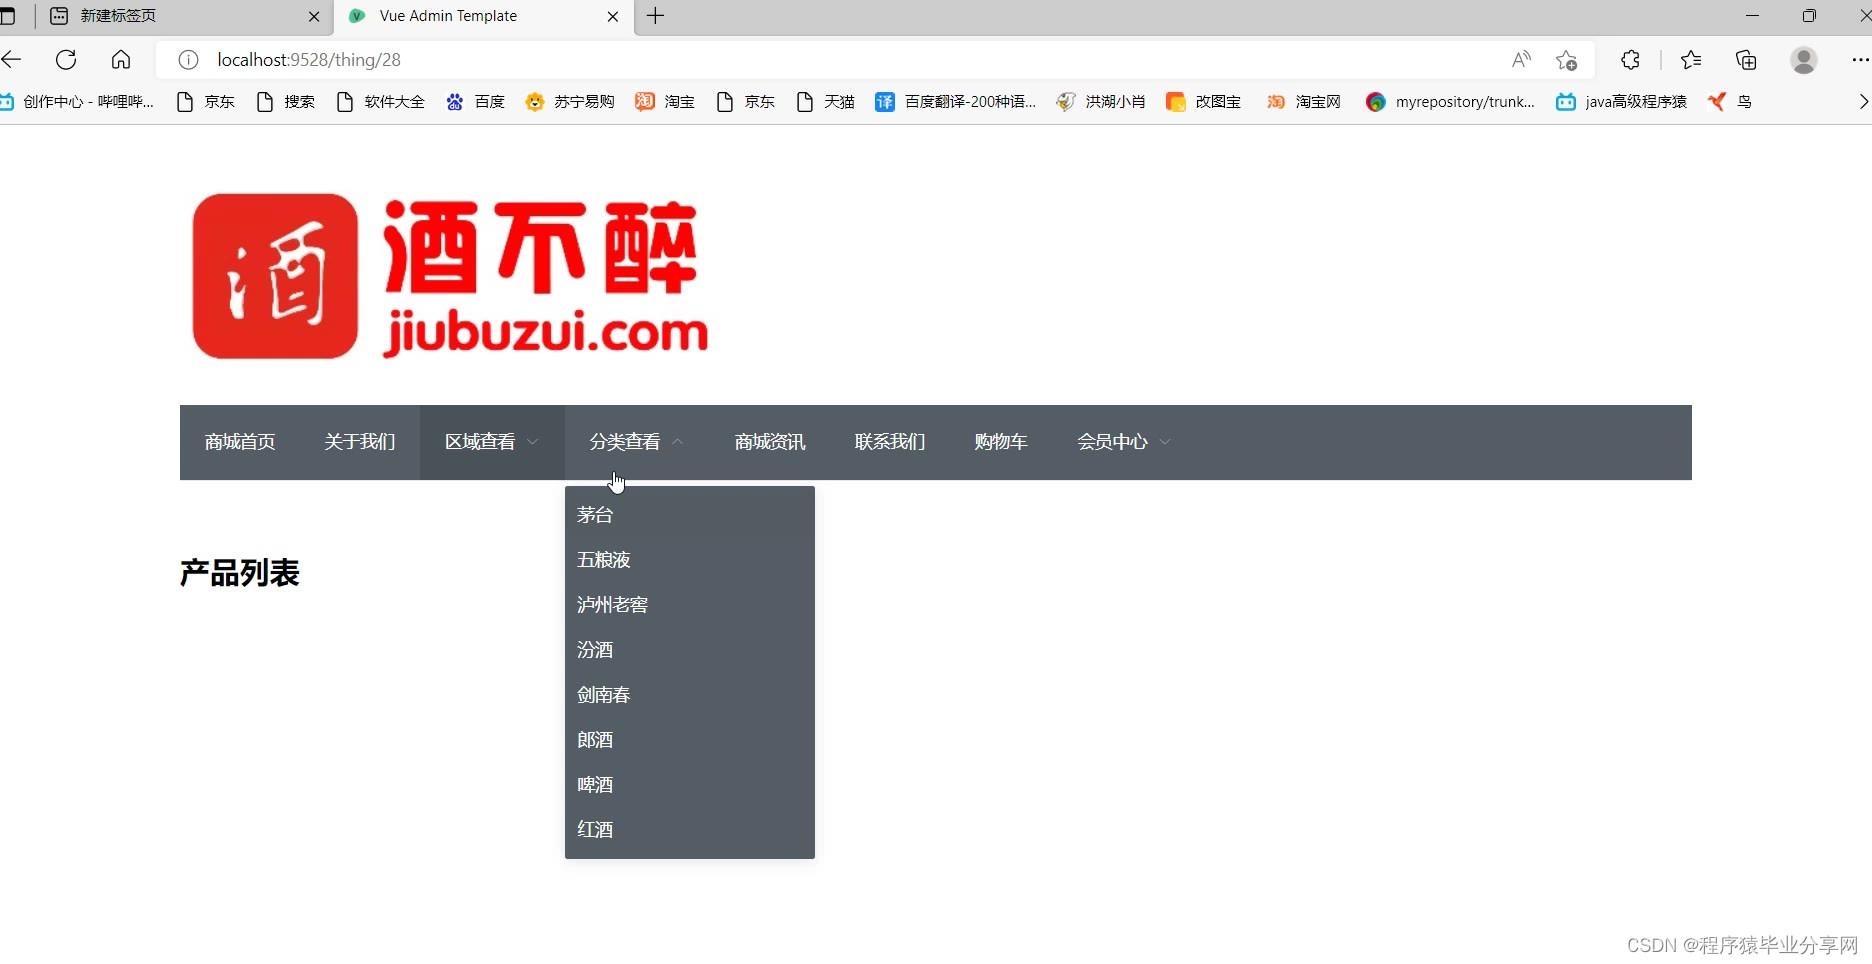Open the 鸟 bookmark

click(x=1730, y=102)
